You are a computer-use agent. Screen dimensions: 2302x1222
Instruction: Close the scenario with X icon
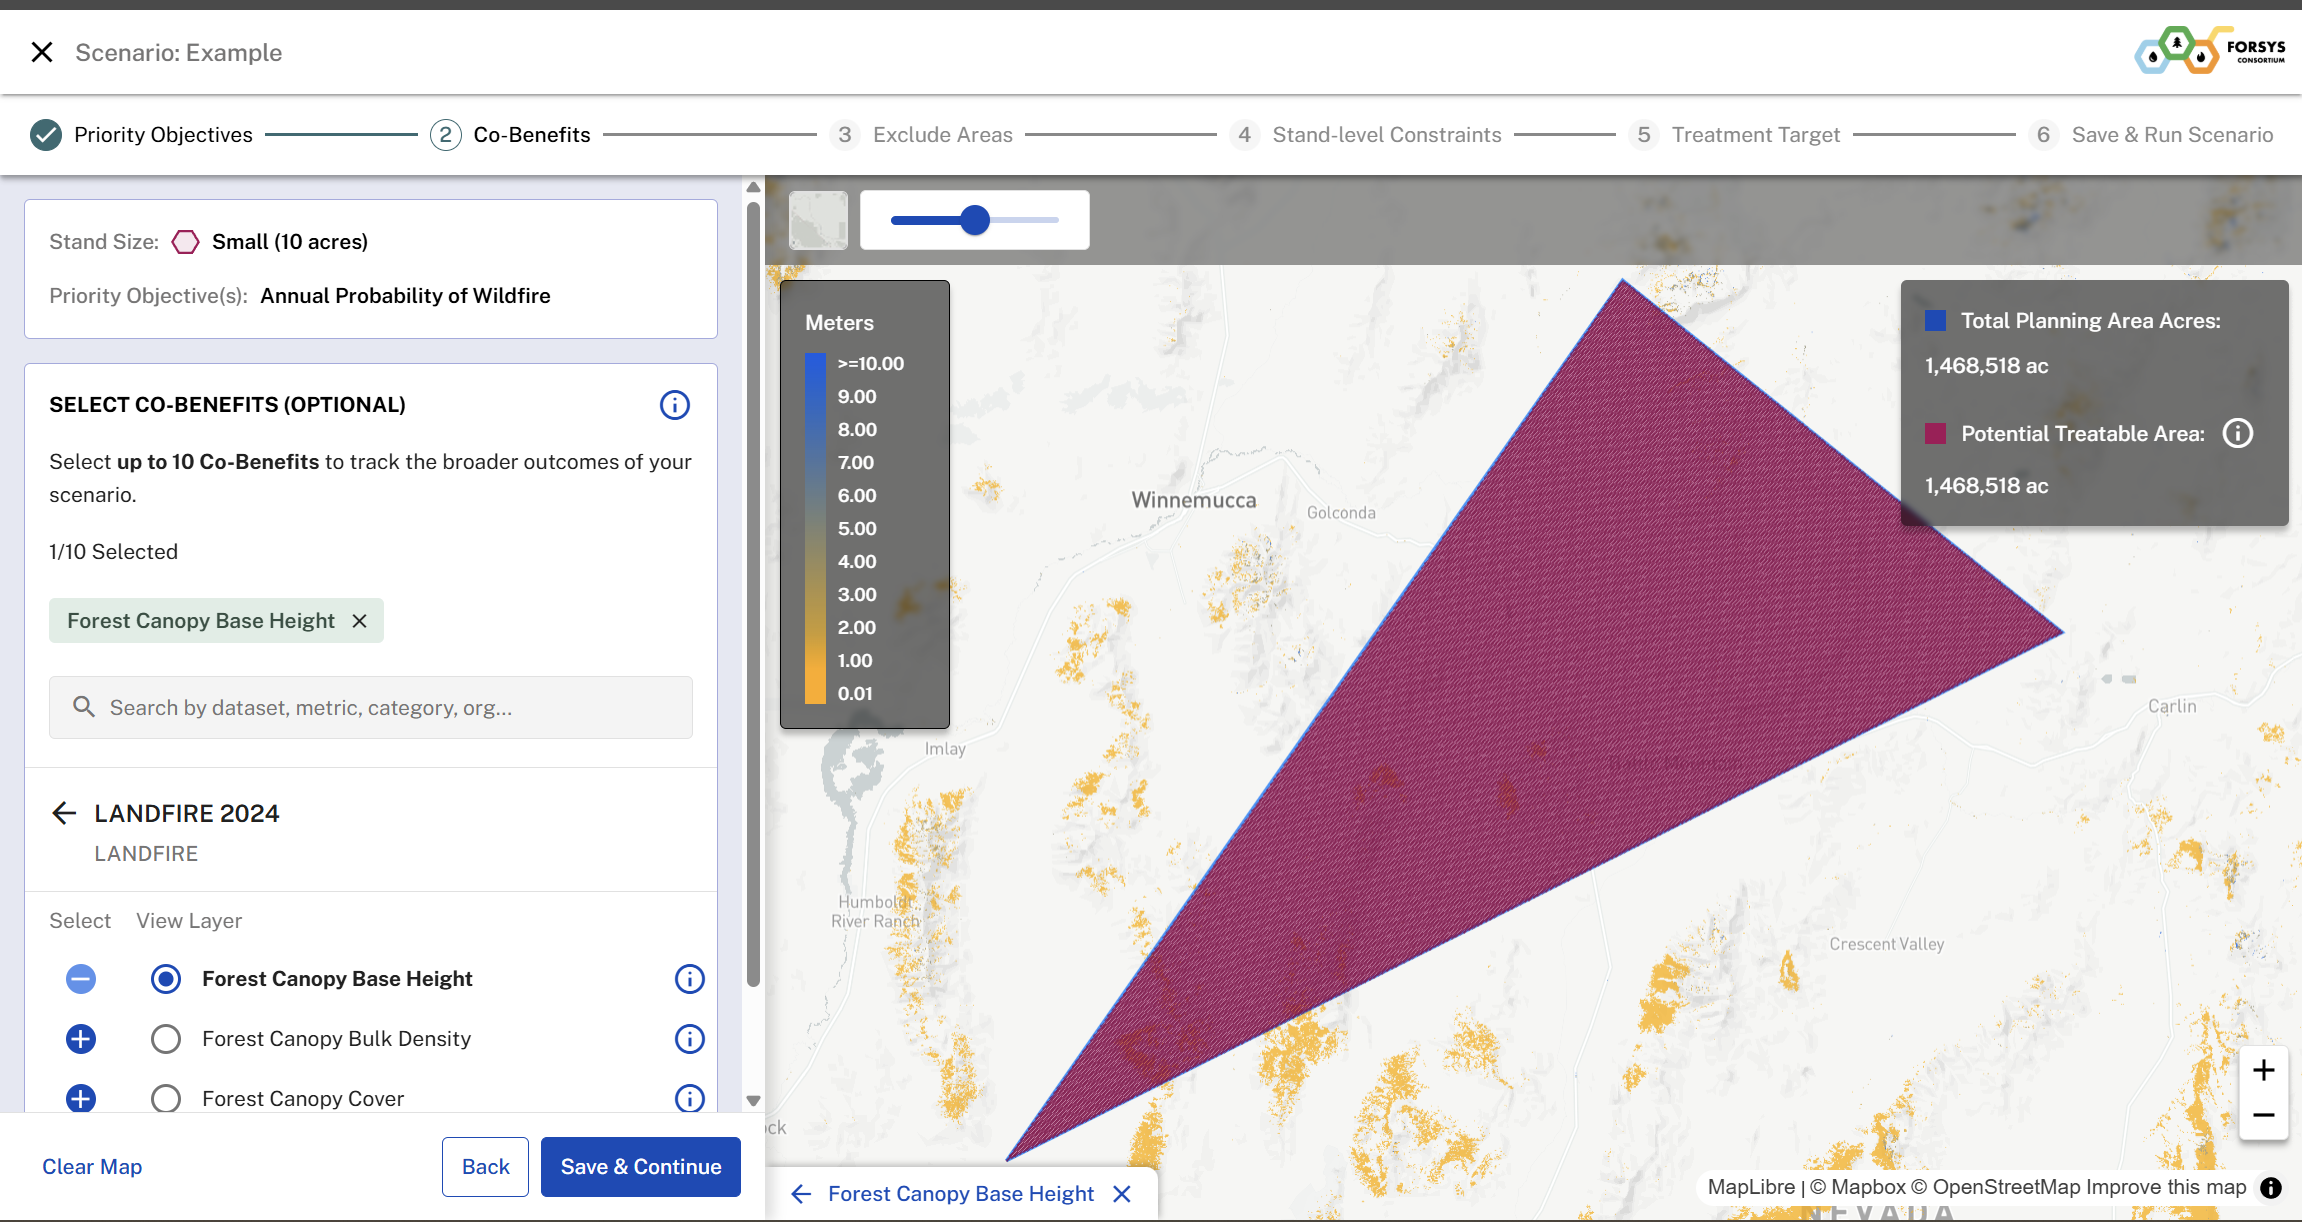(41, 52)
